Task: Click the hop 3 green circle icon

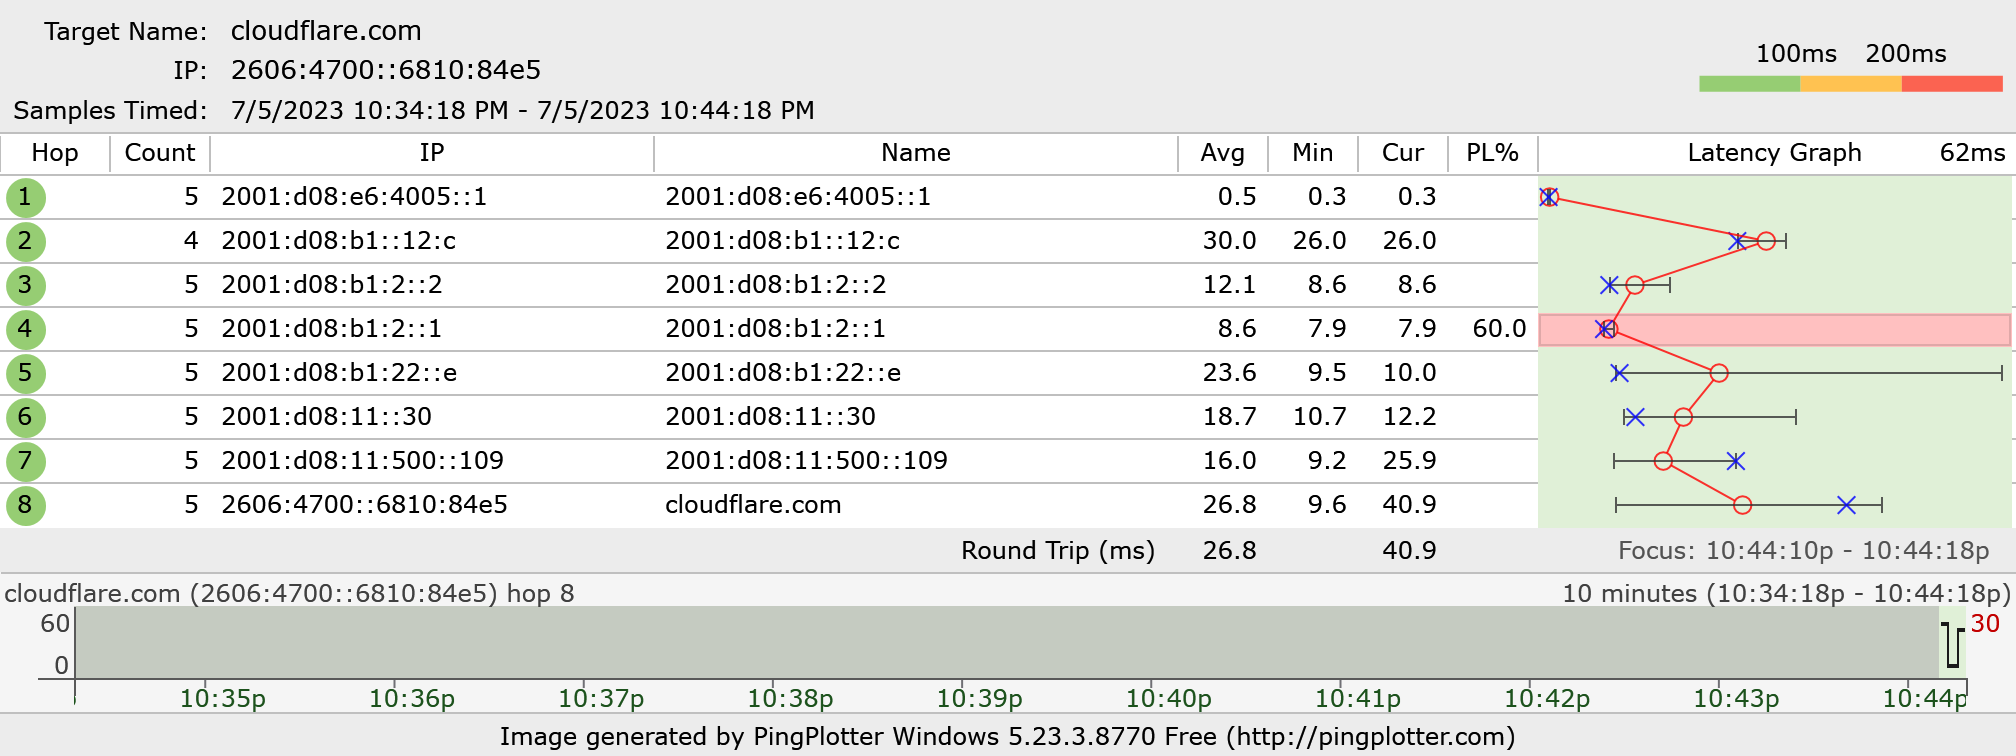Action: 25,285
